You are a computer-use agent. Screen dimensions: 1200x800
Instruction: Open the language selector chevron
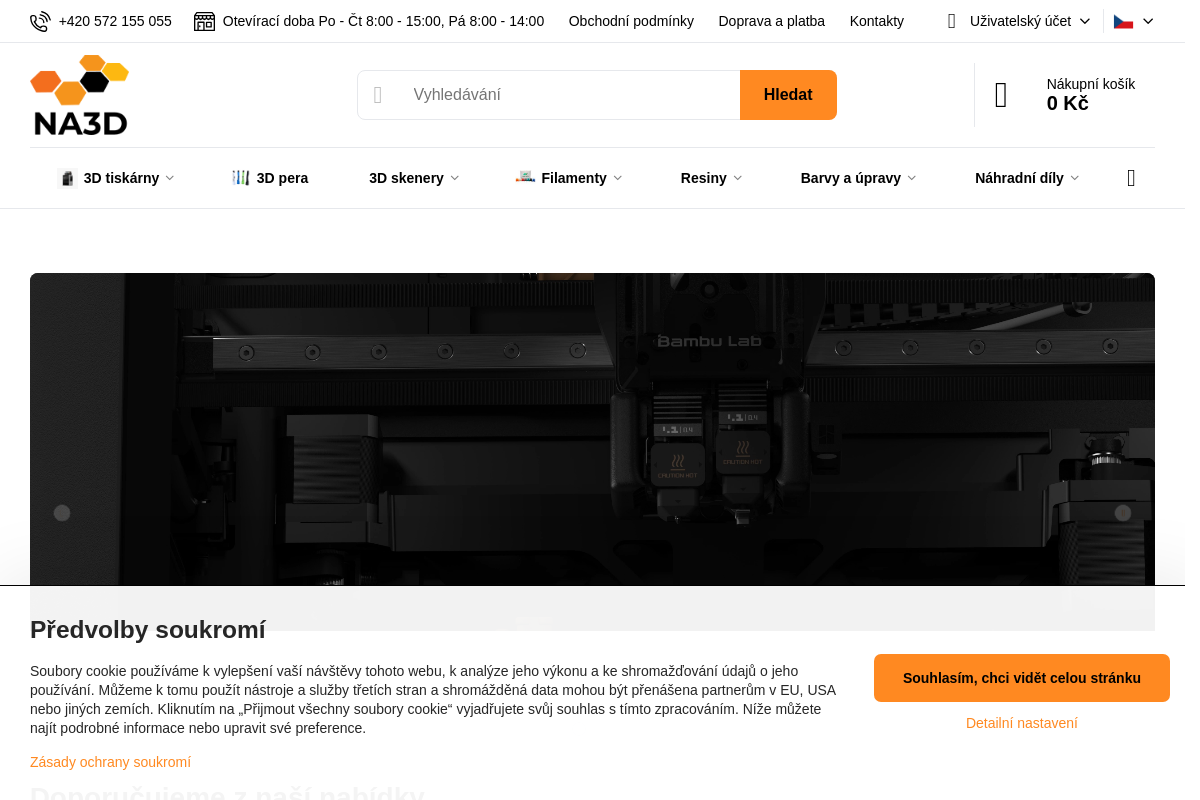1148,21
